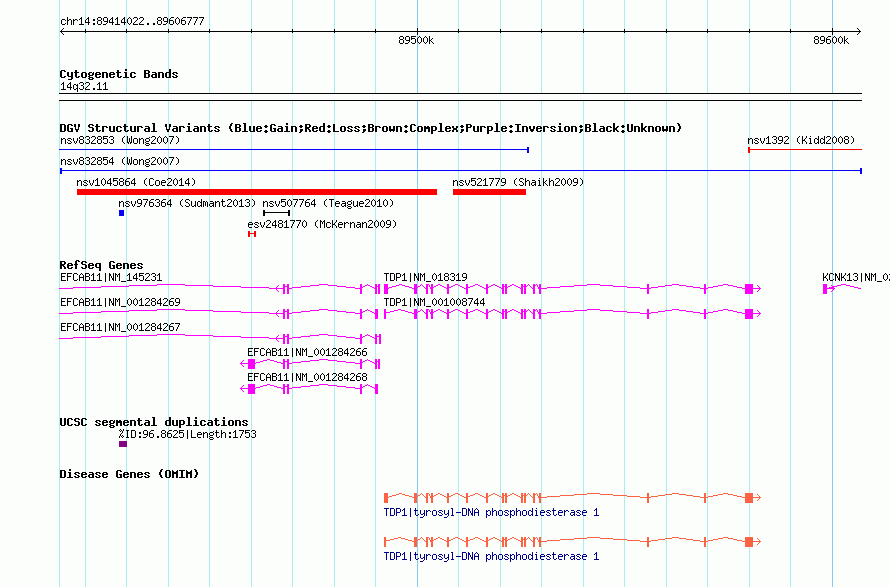
Task: Click the nsv976364 (Sudmant2013) label
Action: pyautogui.click(x=187, y=203)
